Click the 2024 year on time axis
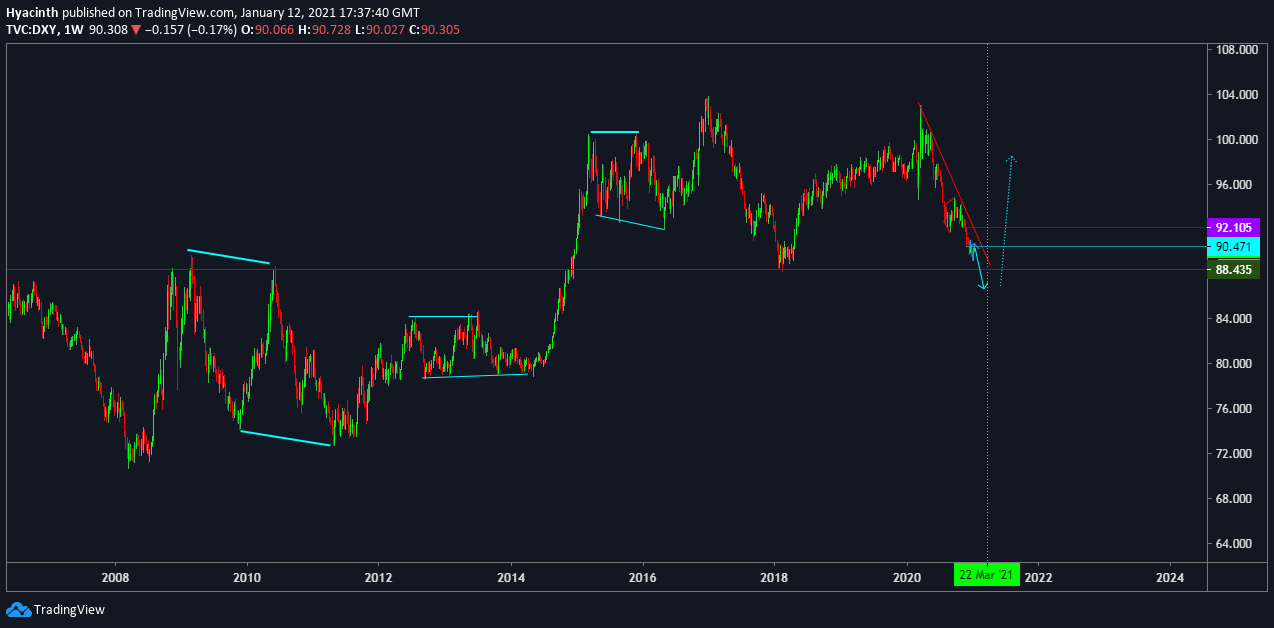 pos(1169,577)
